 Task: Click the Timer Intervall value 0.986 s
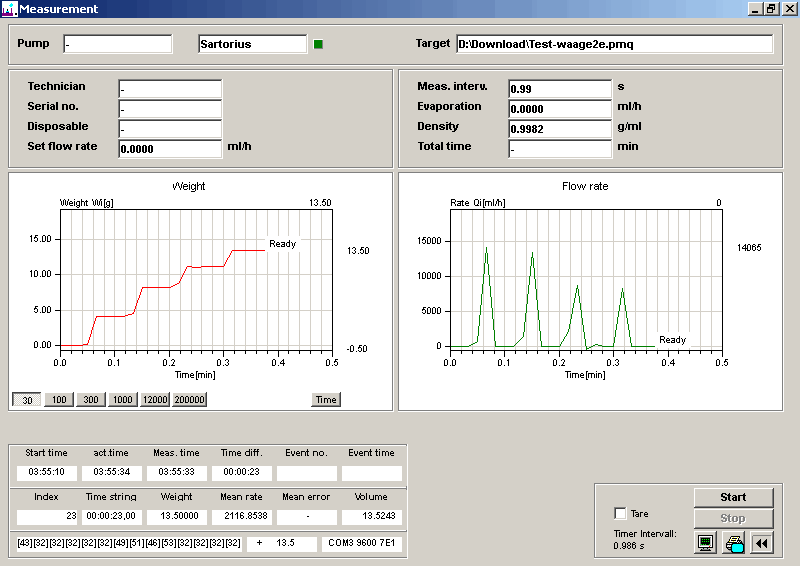click(629, 546)
